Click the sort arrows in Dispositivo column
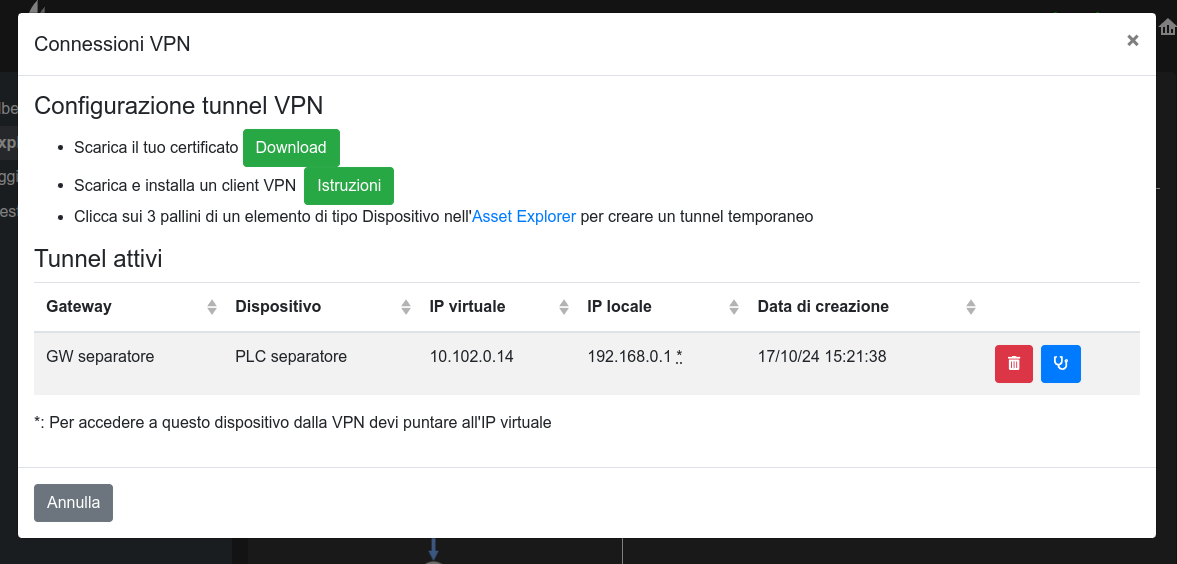This screenshot has height=564, width=1177. click(x=406, y=307)
